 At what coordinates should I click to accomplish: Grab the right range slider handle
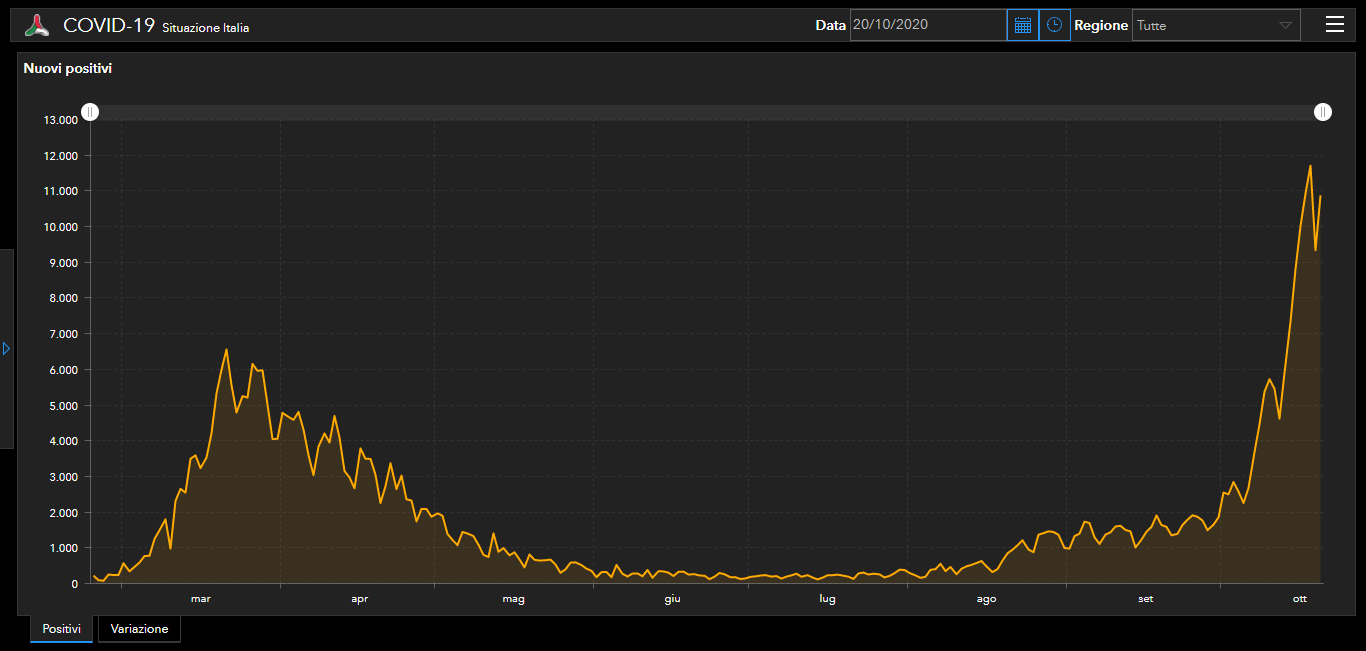tap(1322, 112)
